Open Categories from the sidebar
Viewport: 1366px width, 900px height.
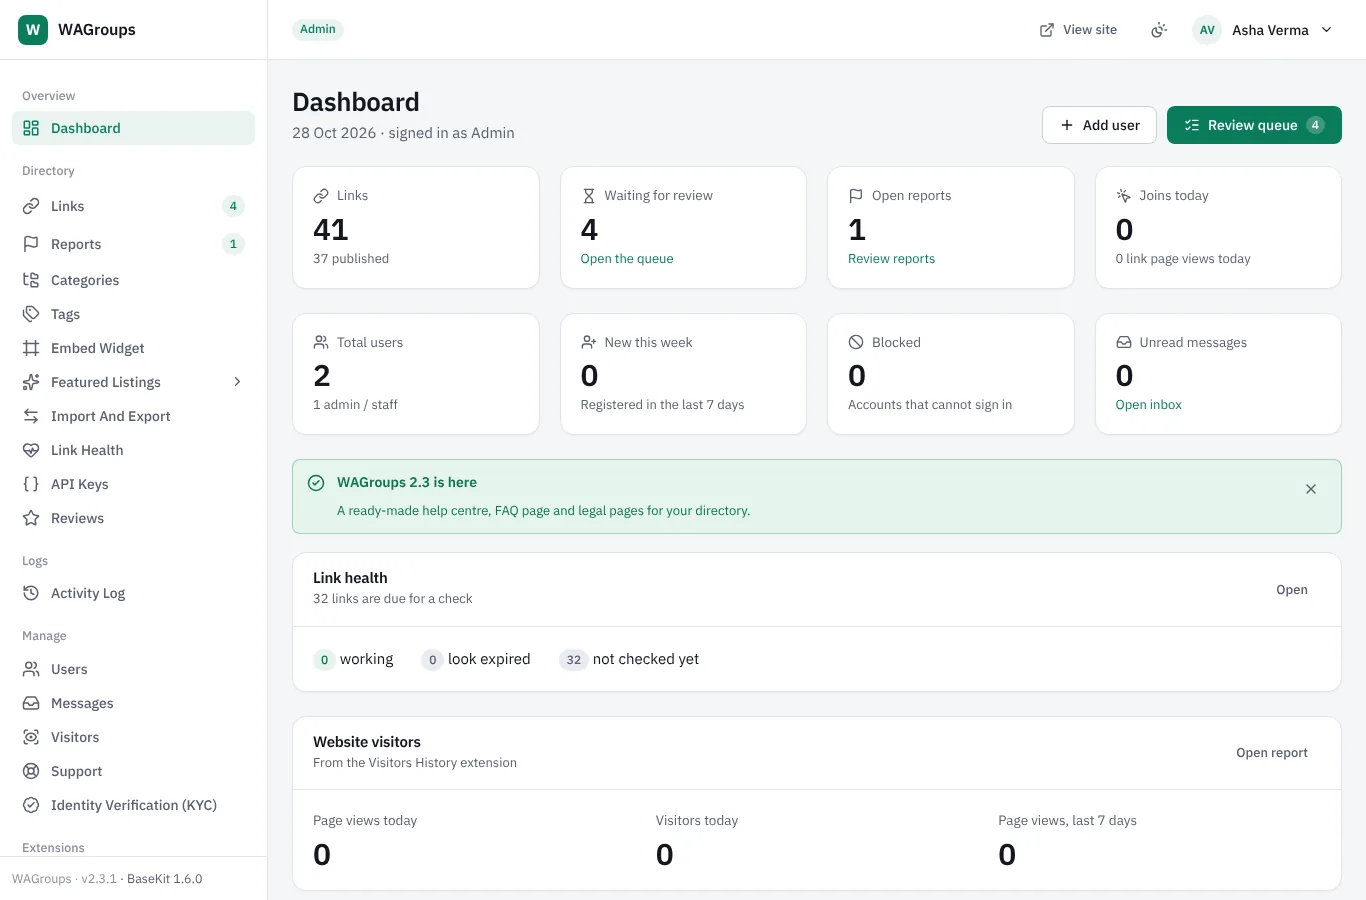point(133,280)
